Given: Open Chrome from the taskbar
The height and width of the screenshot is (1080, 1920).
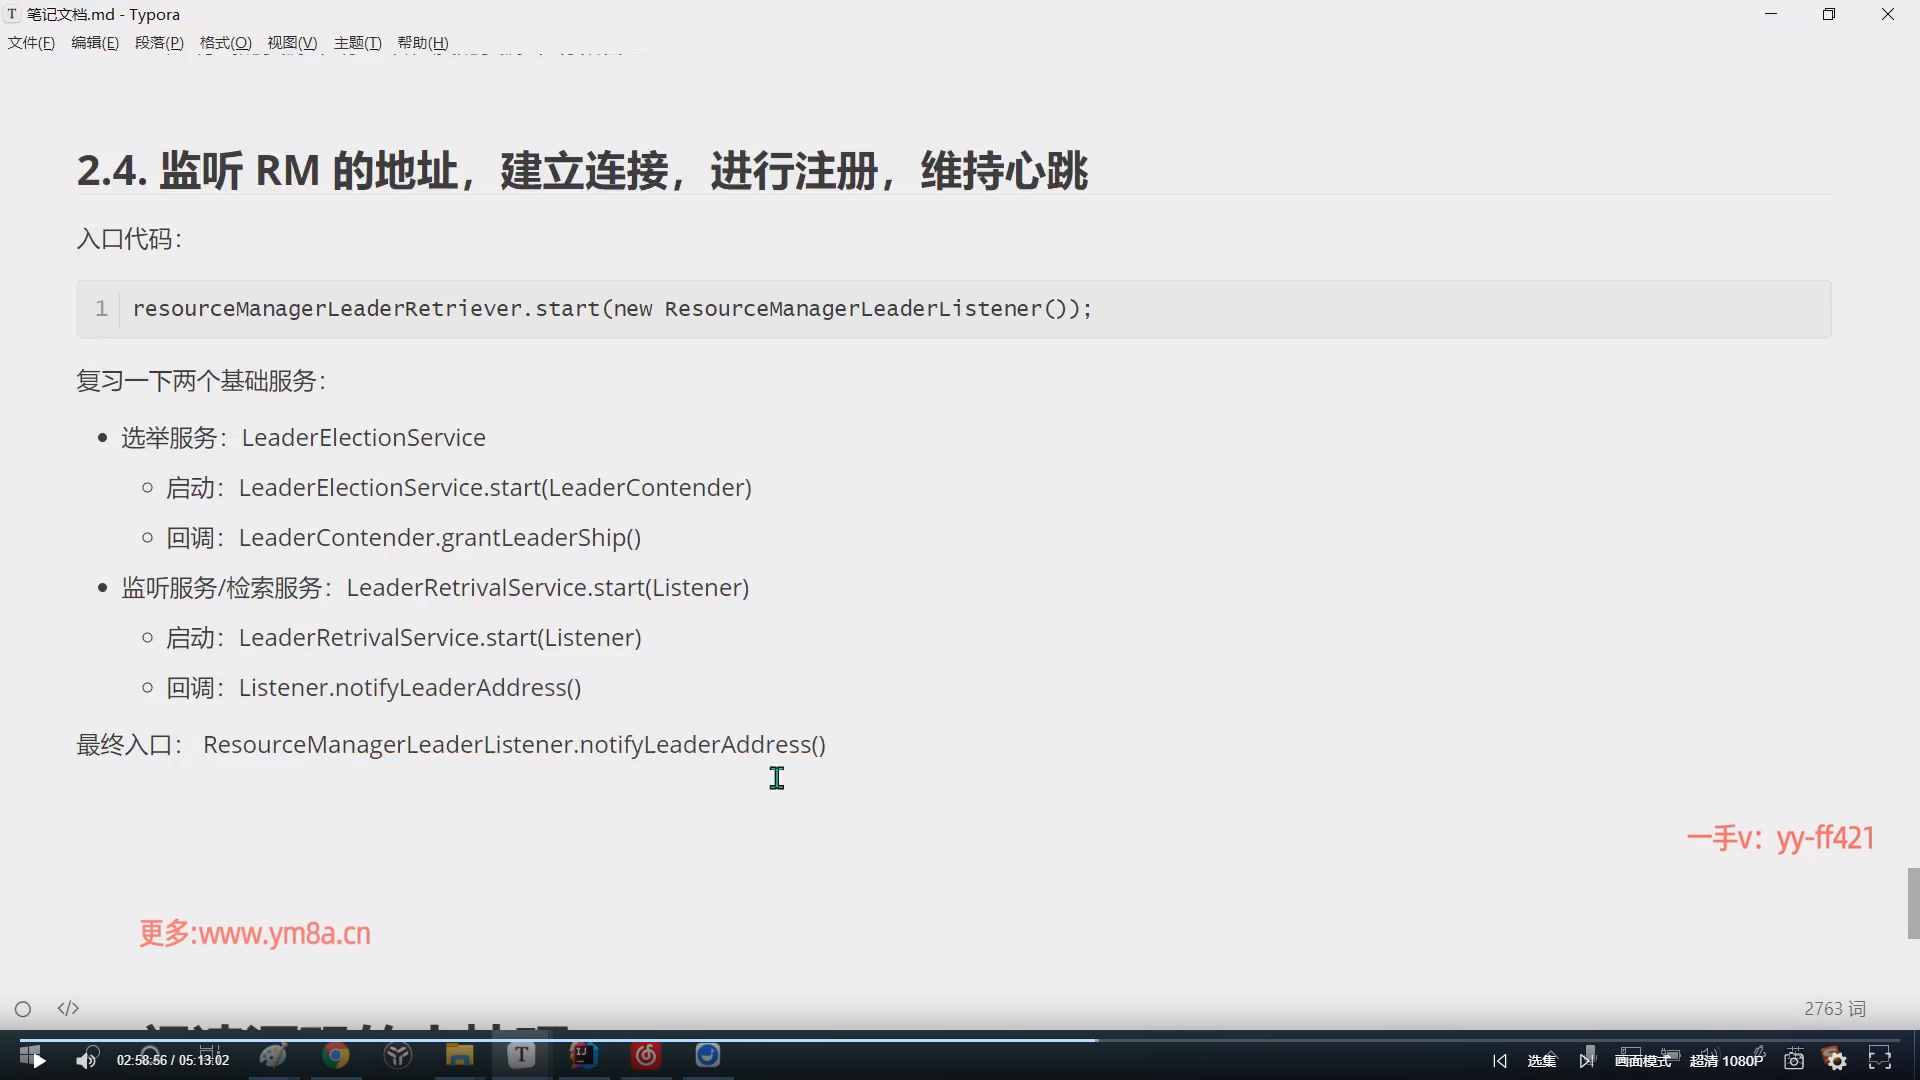Looking at the screenshot, I should pos(336,1056).
